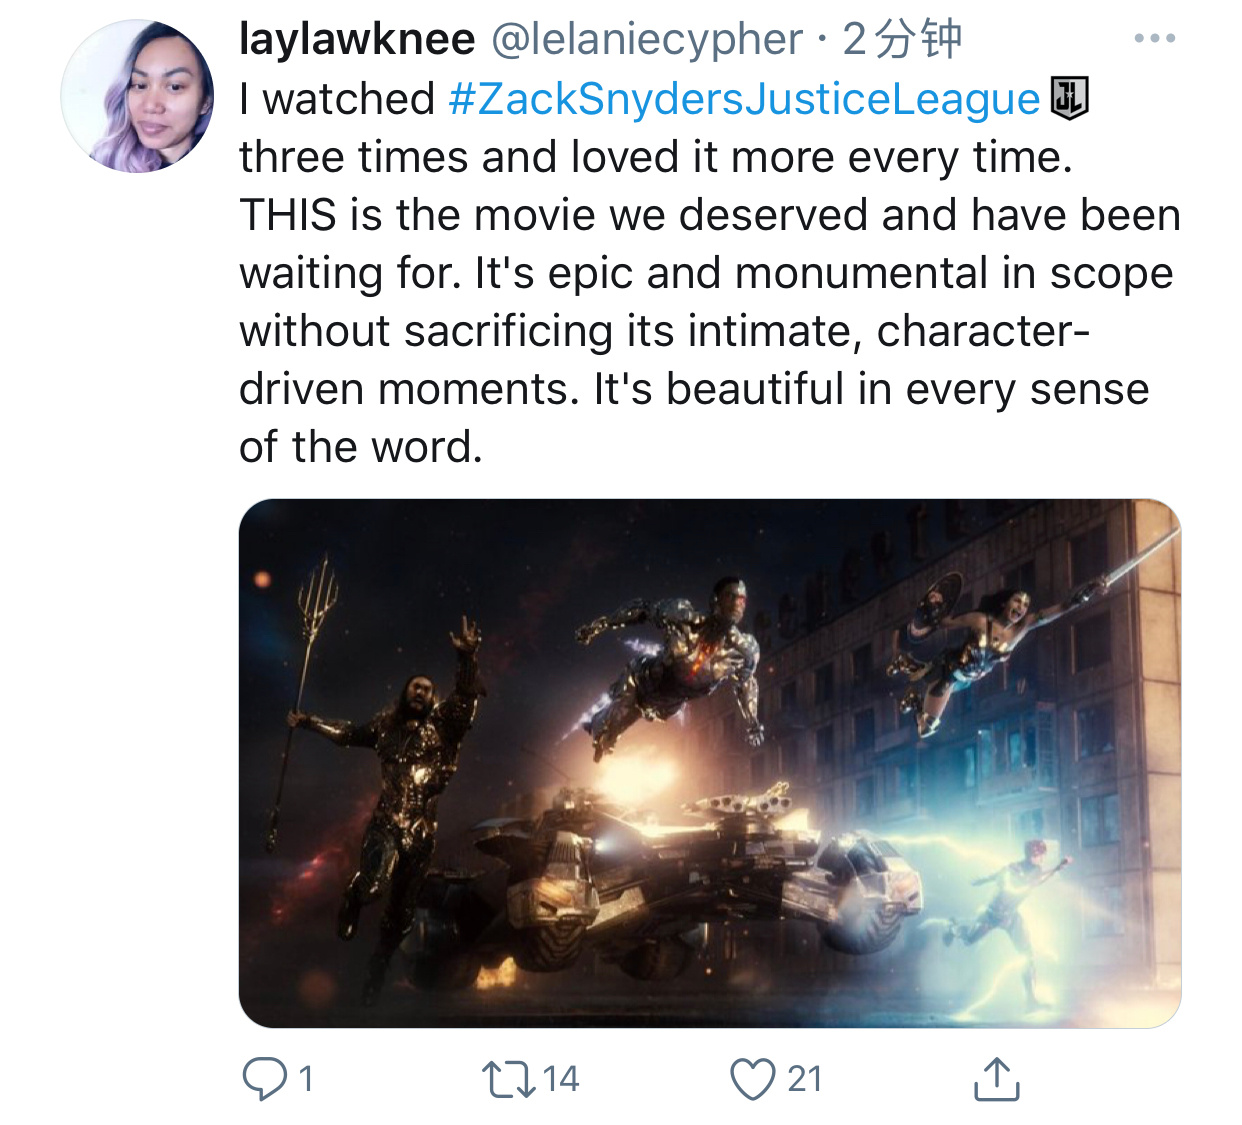Click the display name laylawknee
Image resolution: width=1242 pixels, height=1125 pixels.
[357, 39]
